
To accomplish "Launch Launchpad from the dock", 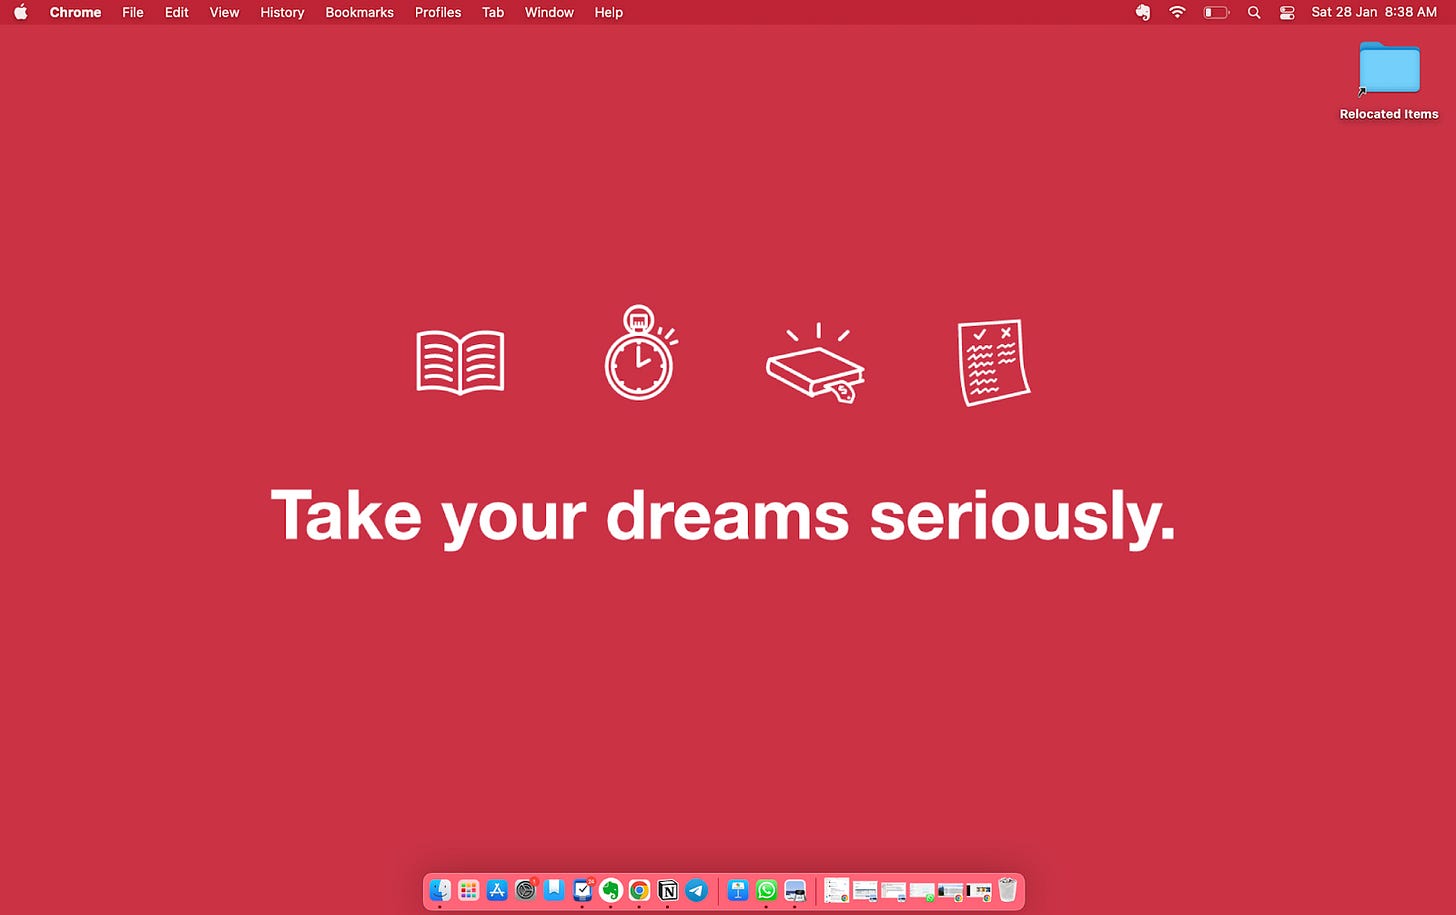I will tap(468, 890).
